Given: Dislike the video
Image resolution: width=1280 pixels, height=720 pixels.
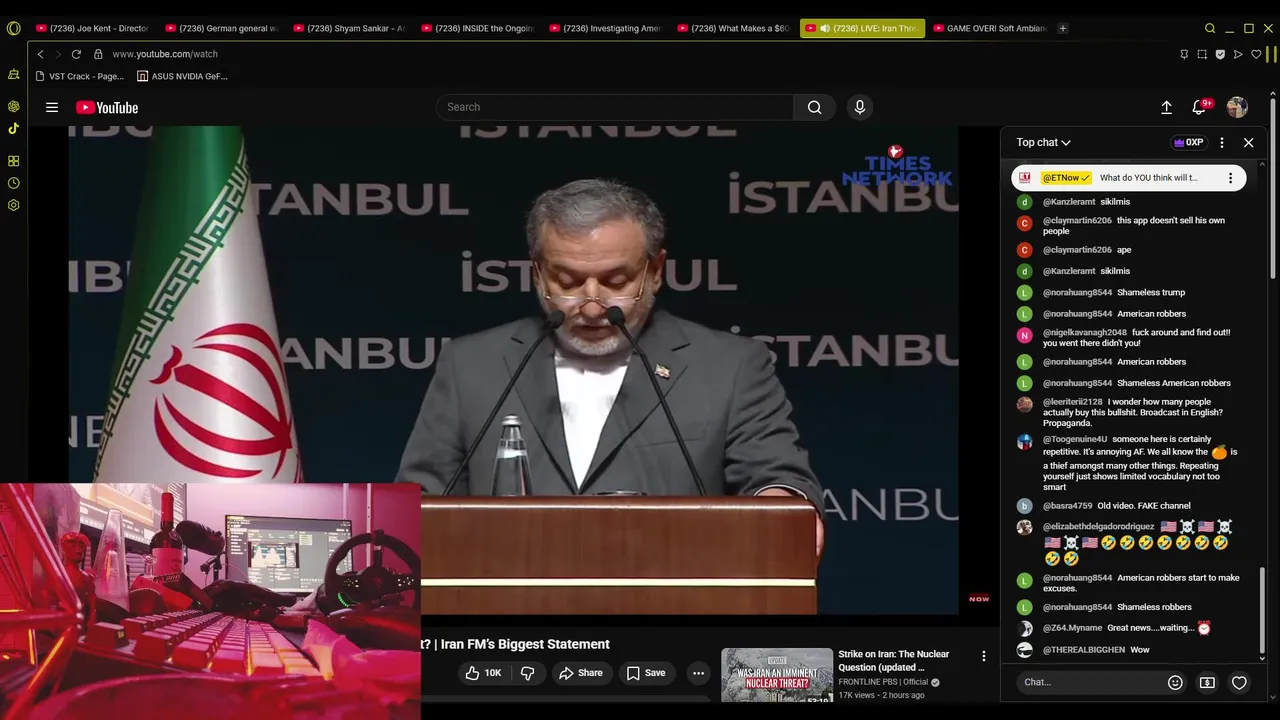Looking at the screenshot, I should point(528,673).
